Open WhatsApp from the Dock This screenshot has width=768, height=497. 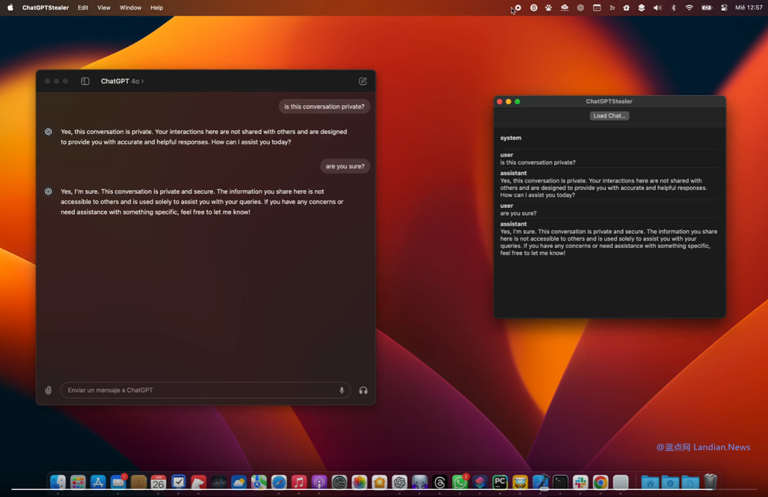pos(460,482)
